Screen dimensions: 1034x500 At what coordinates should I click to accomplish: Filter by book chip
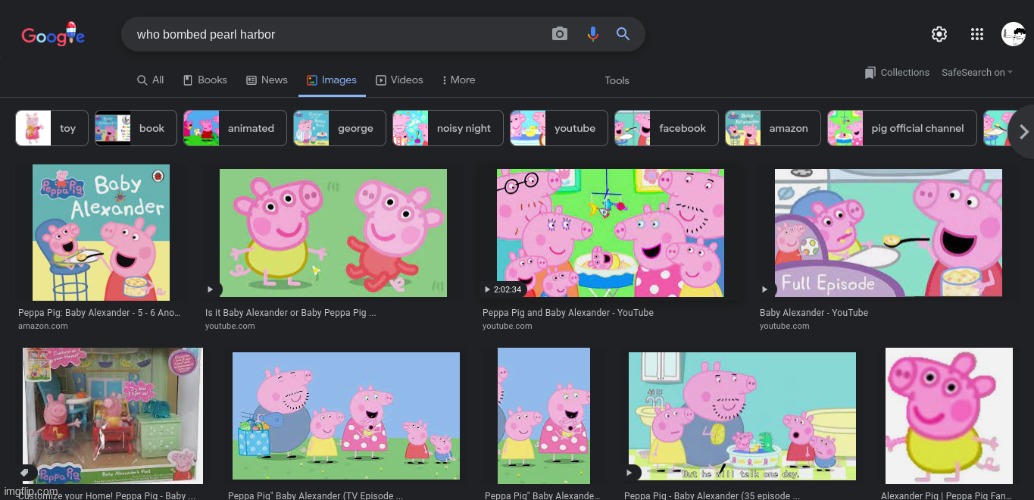click(x=136, y=128)
